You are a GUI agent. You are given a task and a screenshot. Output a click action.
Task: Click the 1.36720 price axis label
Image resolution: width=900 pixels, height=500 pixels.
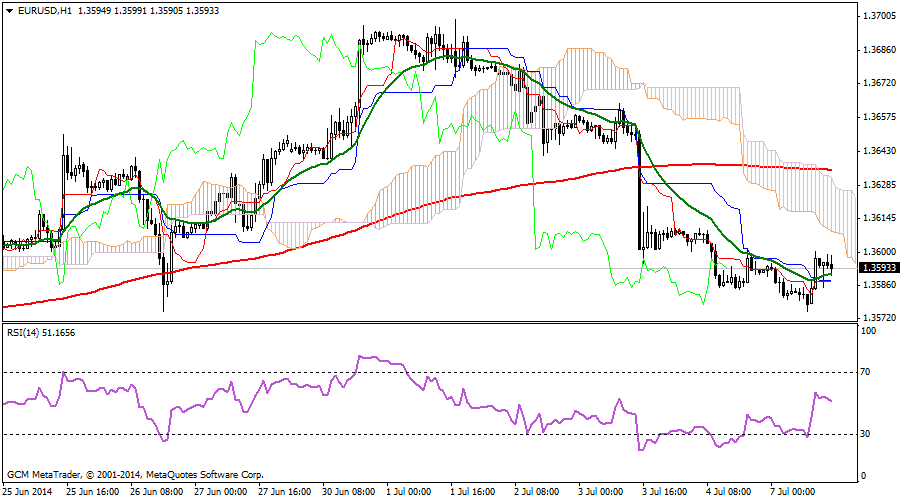click(x=879, y=83)
